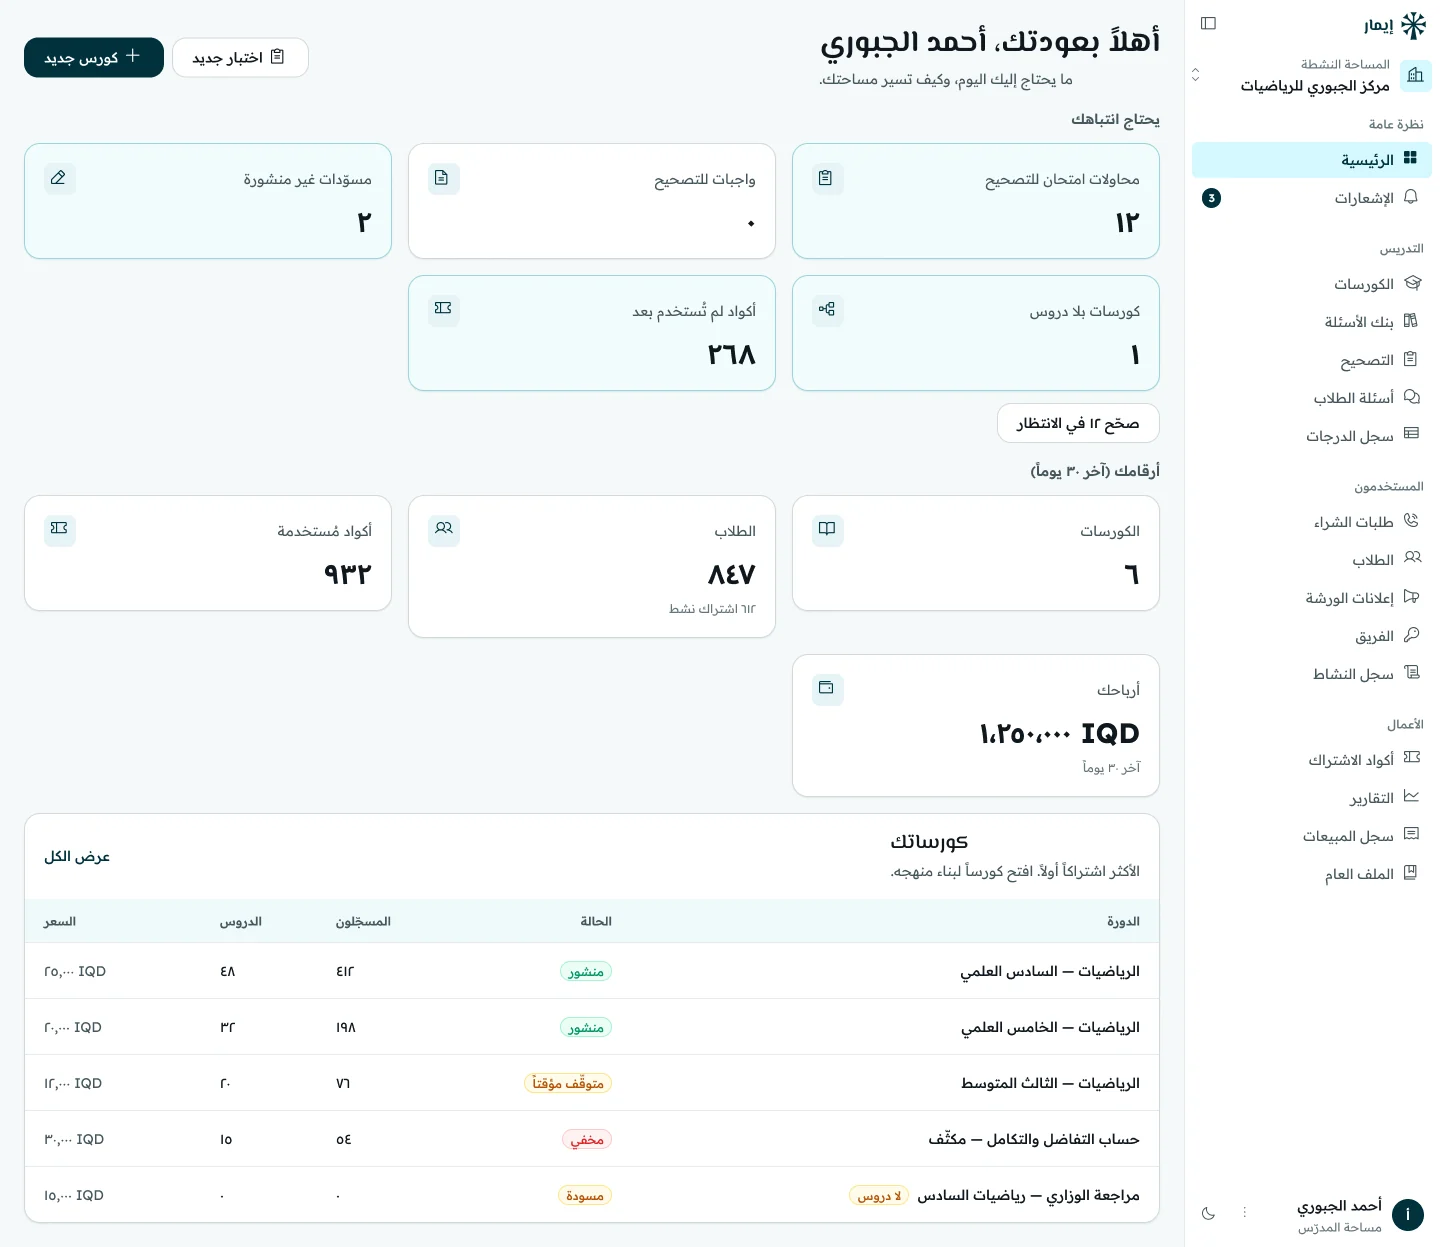Open the أرباحك earnings card

coord(976,726)
